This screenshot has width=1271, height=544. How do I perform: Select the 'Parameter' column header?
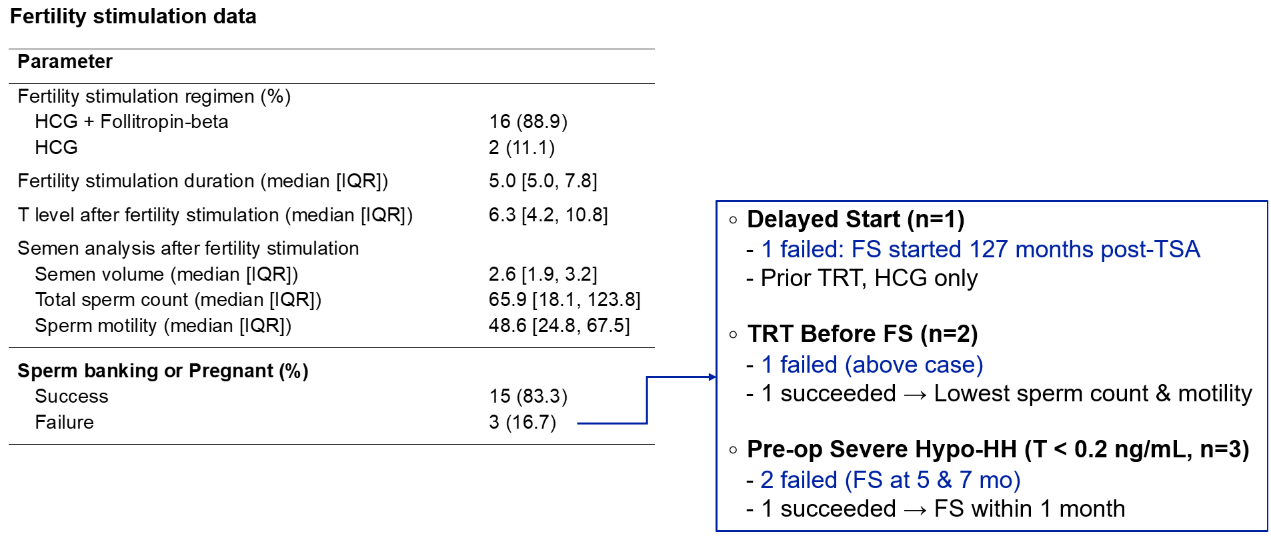65,62
